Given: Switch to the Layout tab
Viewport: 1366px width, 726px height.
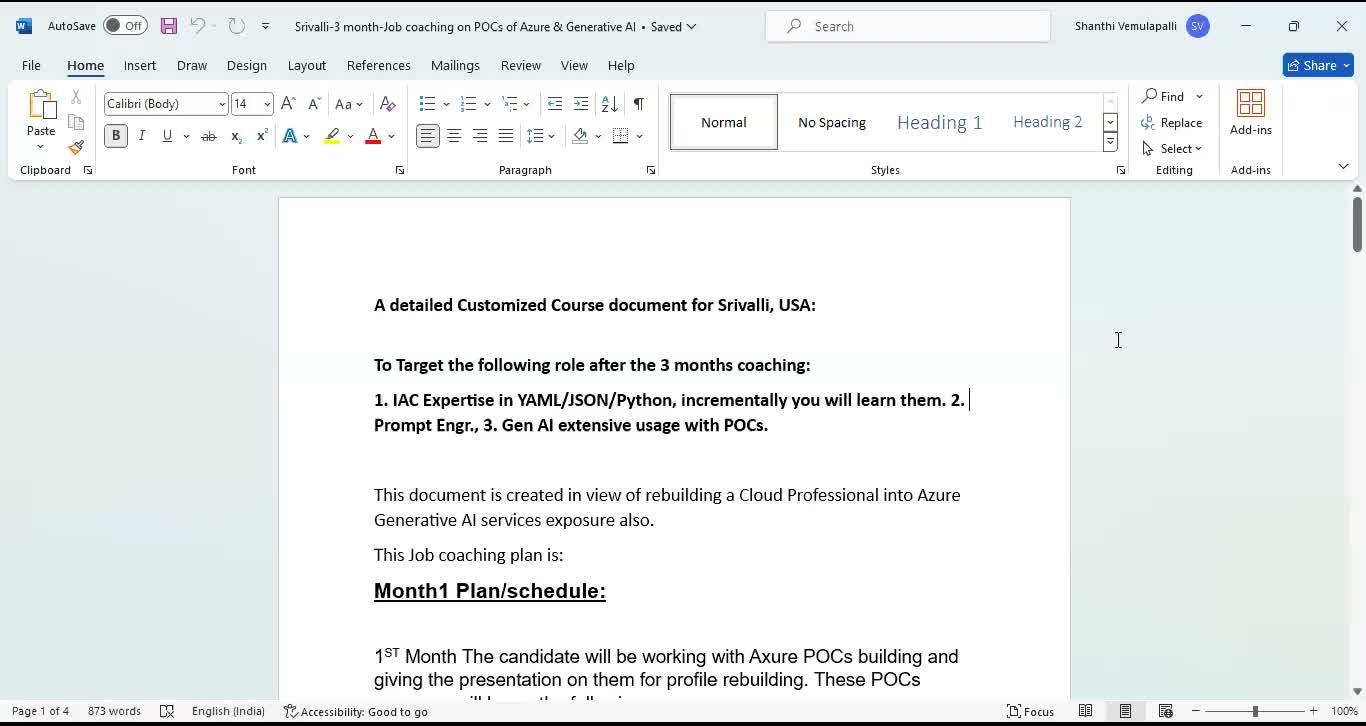Looking at the screenshot, I should [307, 65].
